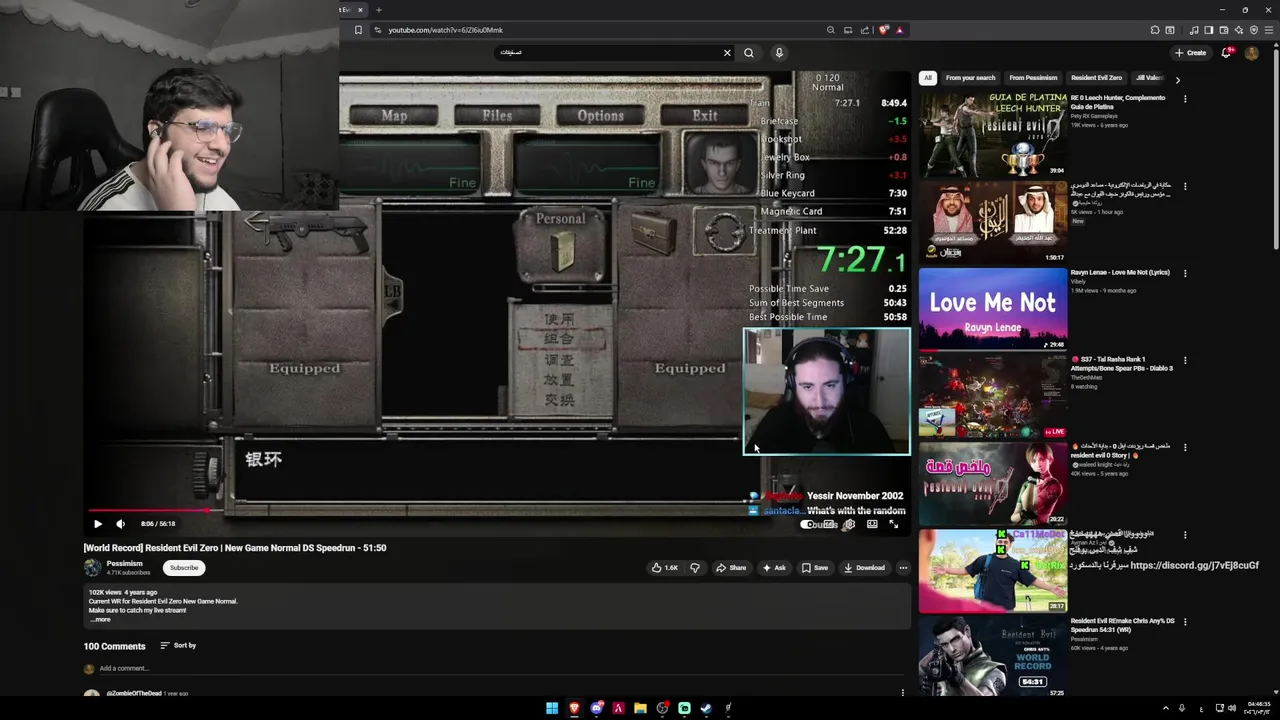Select the Jill Valentine chip
The image size is (1280, 720).
click(1148, 78)
